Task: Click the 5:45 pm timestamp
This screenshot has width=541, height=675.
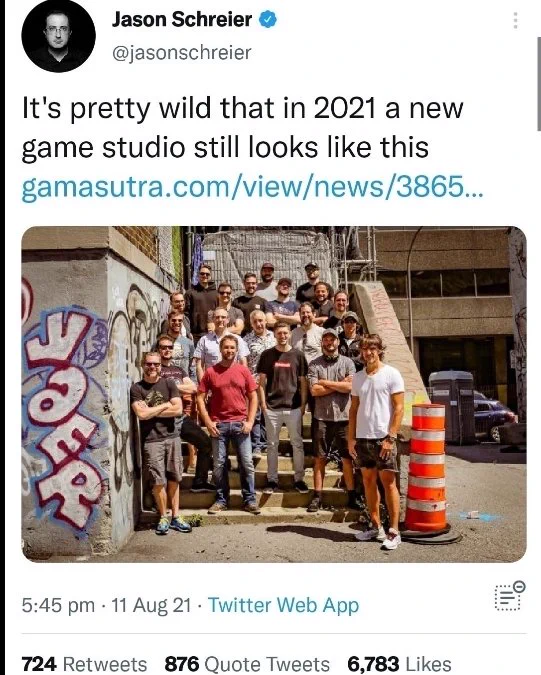Action: 58,605
